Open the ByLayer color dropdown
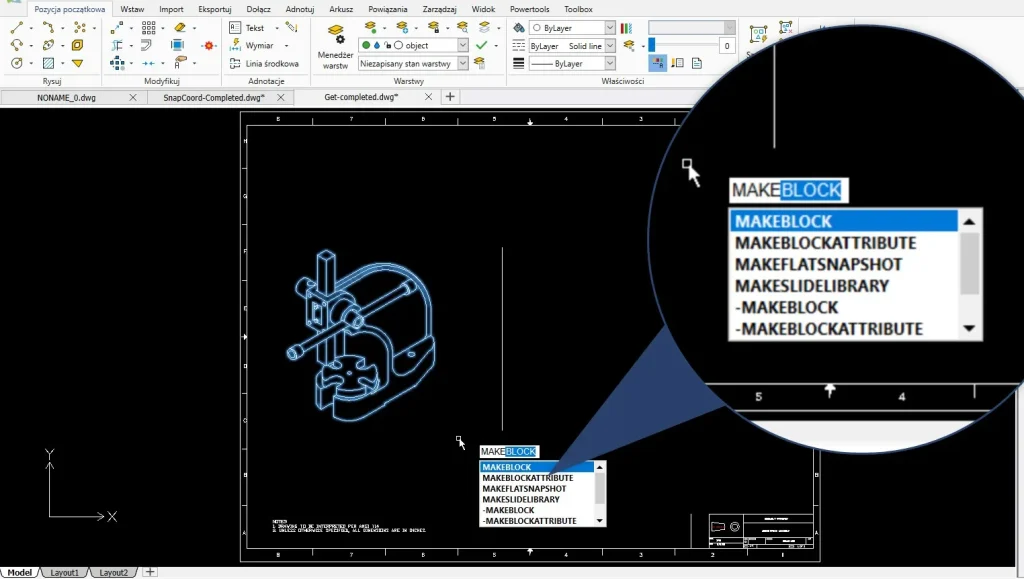The image size is (1024, 579). pos(609,27)
